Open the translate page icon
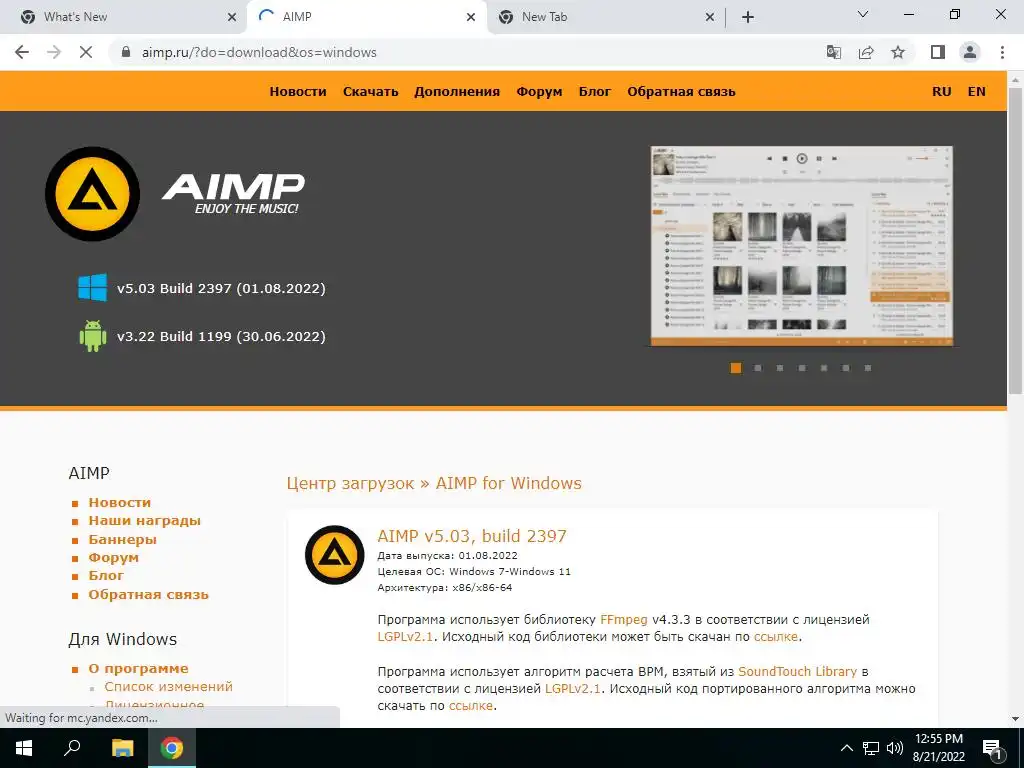The height and width of the screenshot is (768, 1024). tap(834, 52)
